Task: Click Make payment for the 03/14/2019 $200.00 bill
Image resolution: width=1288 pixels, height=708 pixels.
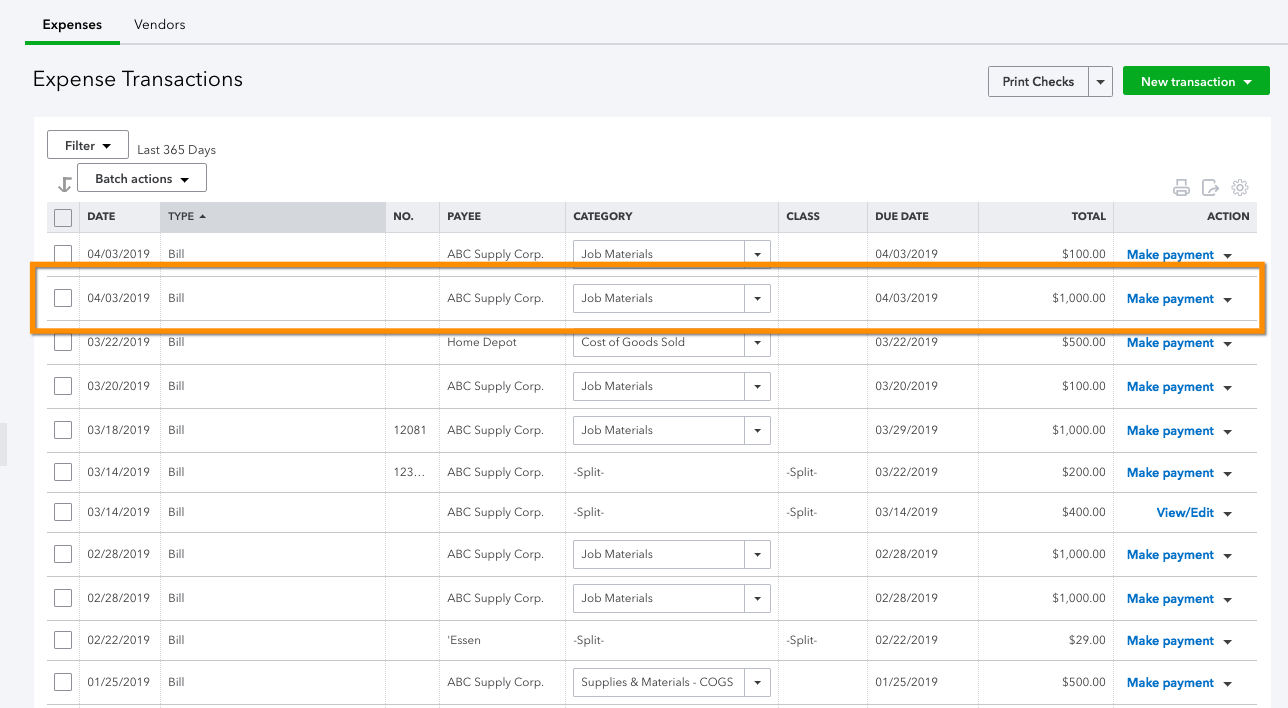Action: pyautogui.click(x=1170, y=473)
